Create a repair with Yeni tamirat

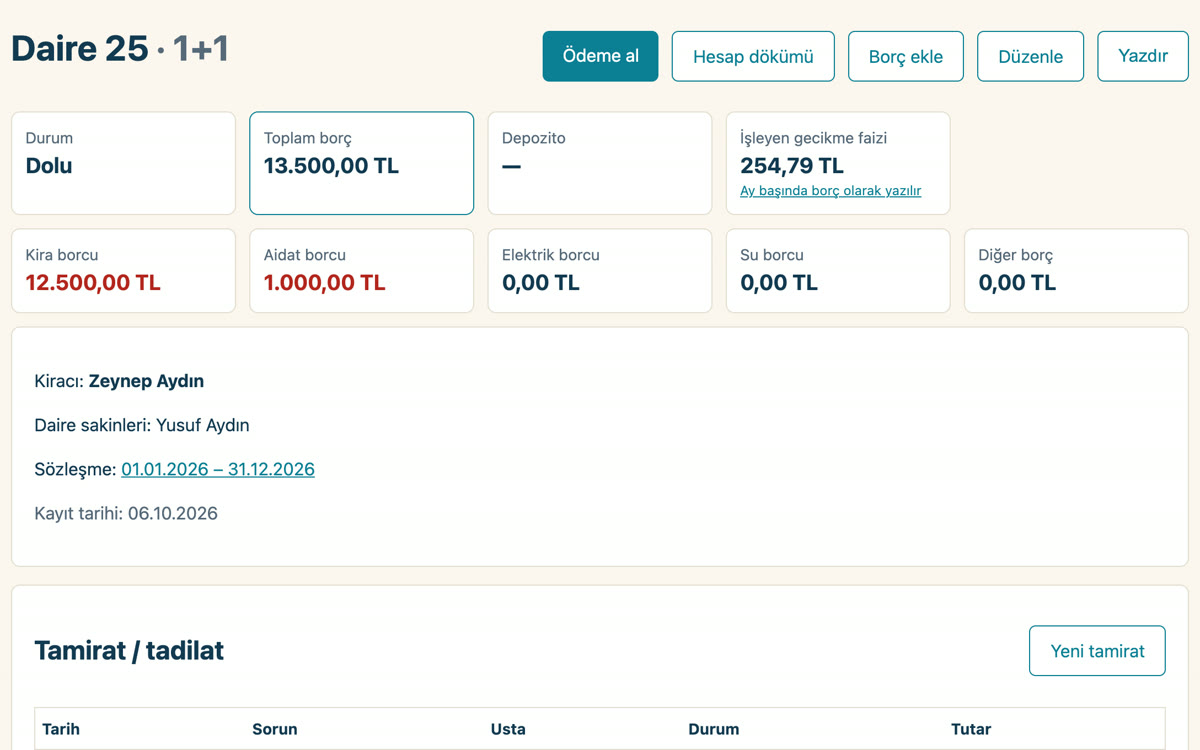tap(1097, 651)
